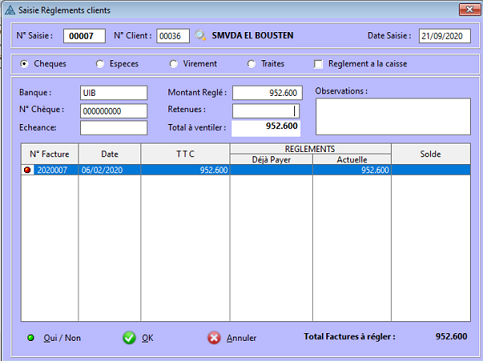Close the Saisie Règlements clients window
The width and height of the screenshot is (483, 361).
469,10
